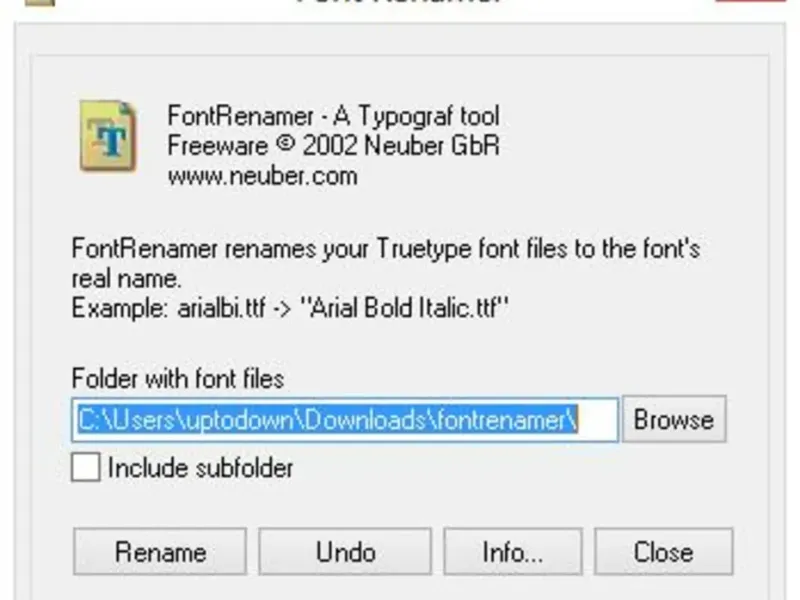Click 'FontRenamer - A Typograf tool' heading

(333, 116)
